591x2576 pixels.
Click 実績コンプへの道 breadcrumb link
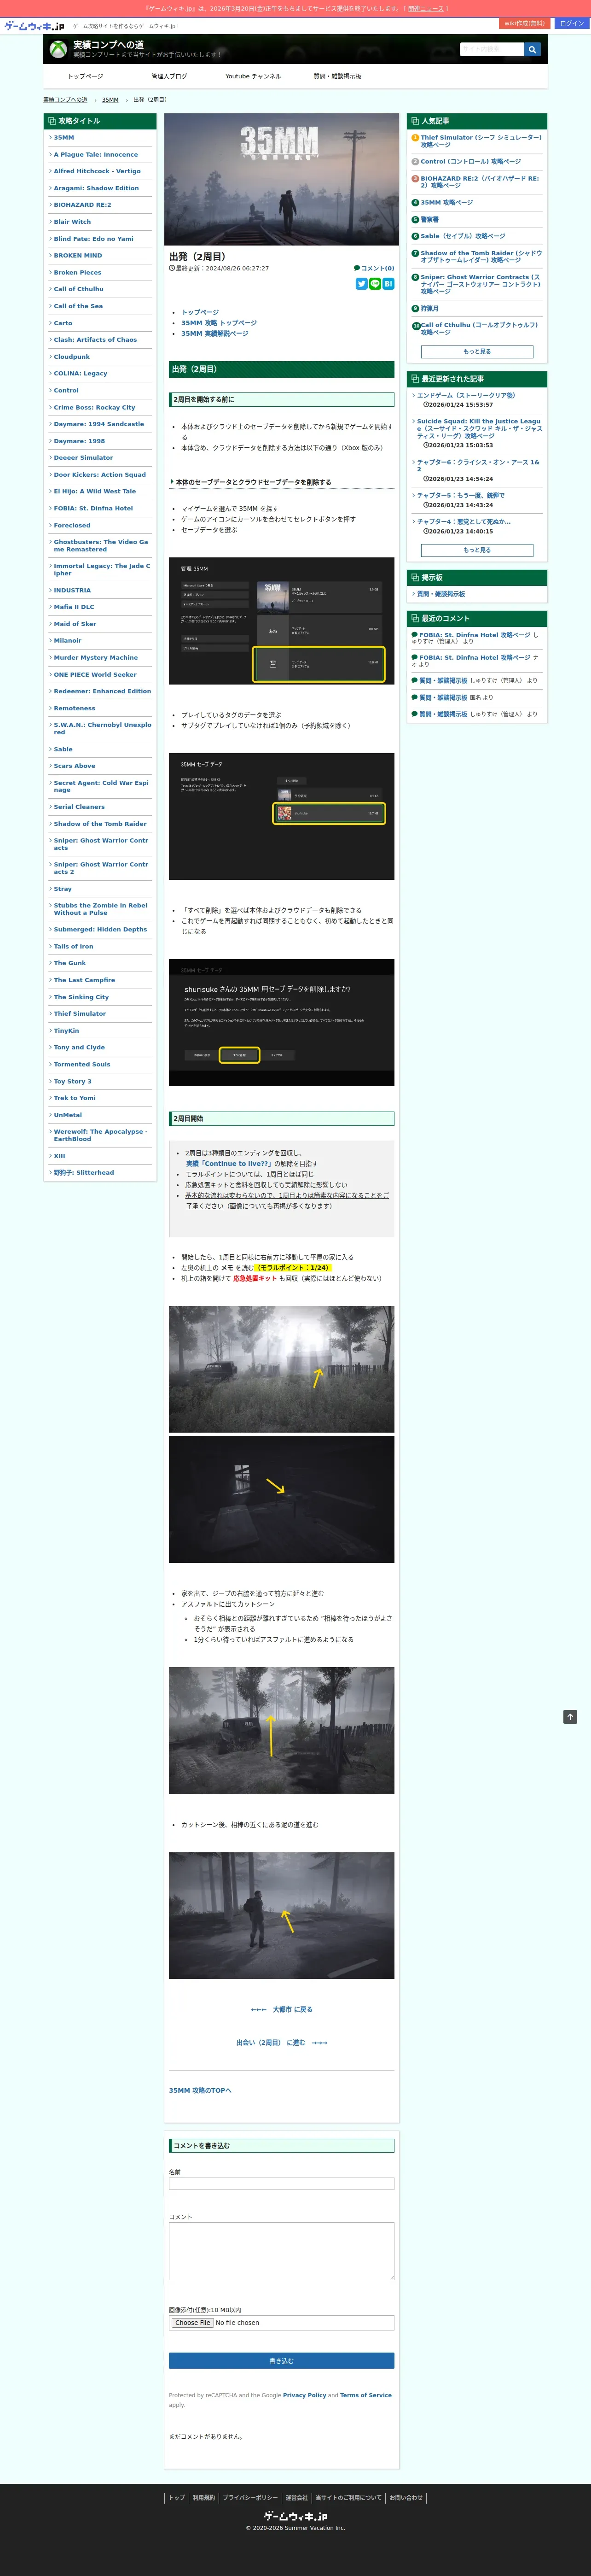pyautogui.click(x=65, y=100)
